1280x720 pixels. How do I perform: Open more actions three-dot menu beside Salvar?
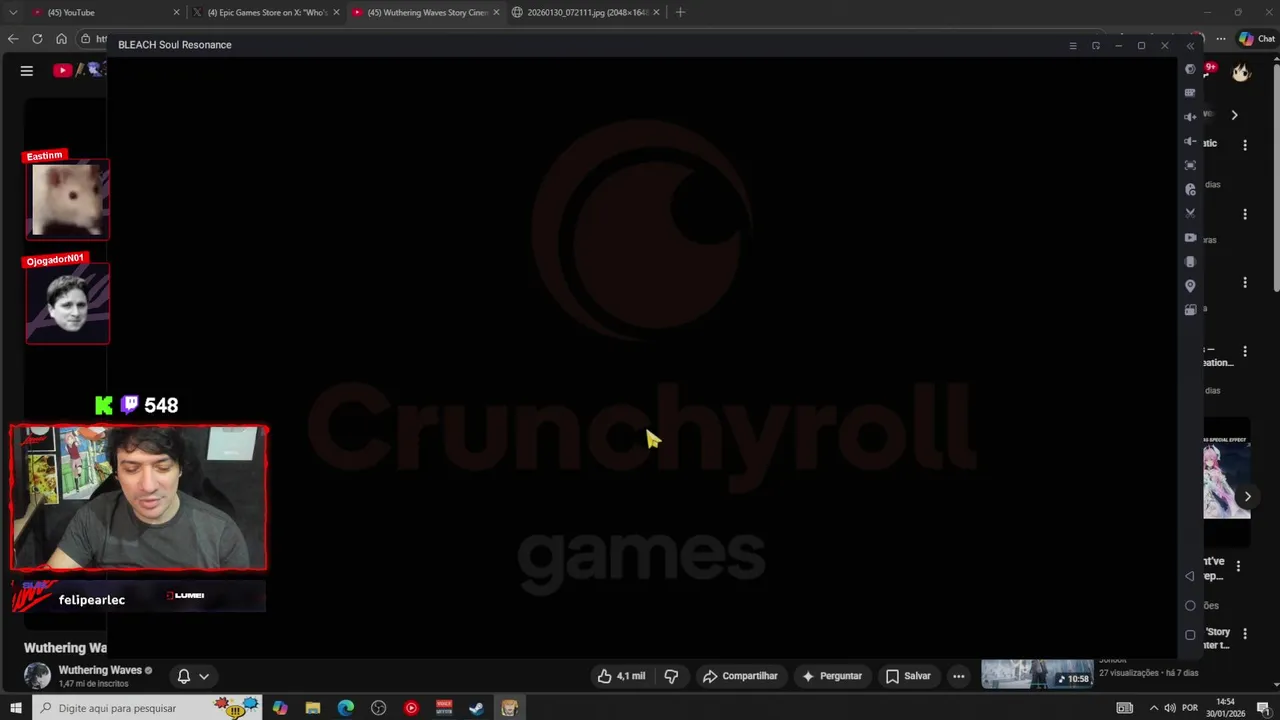click(958, 676)
